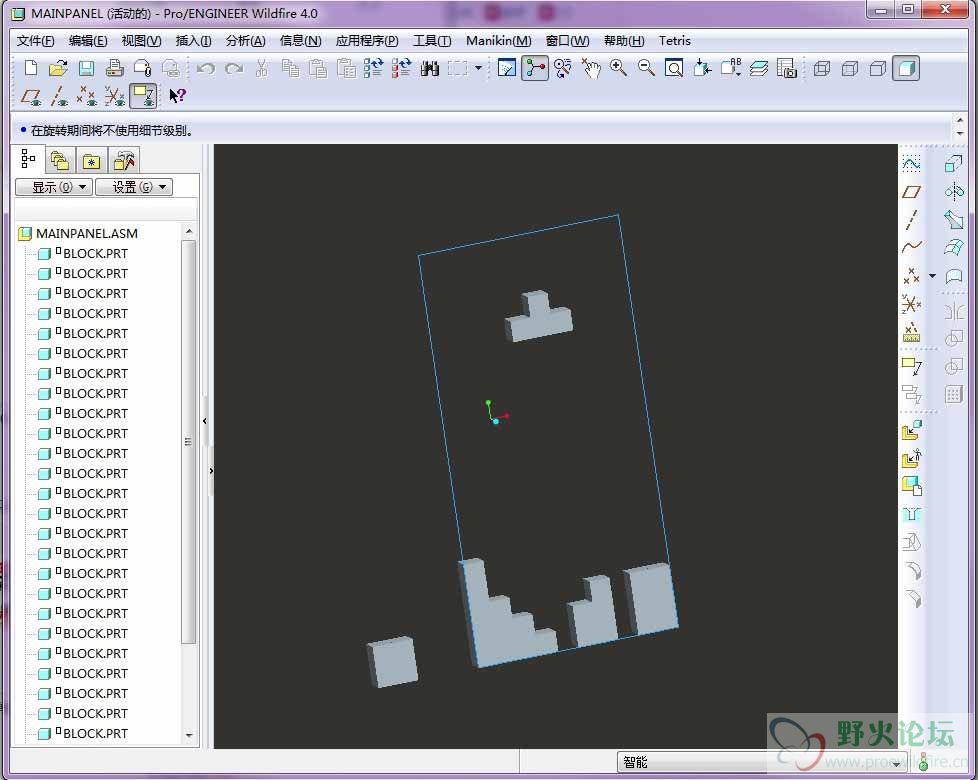Toggle datum axes display
The image size is (978, 780).
click(59, 97)
